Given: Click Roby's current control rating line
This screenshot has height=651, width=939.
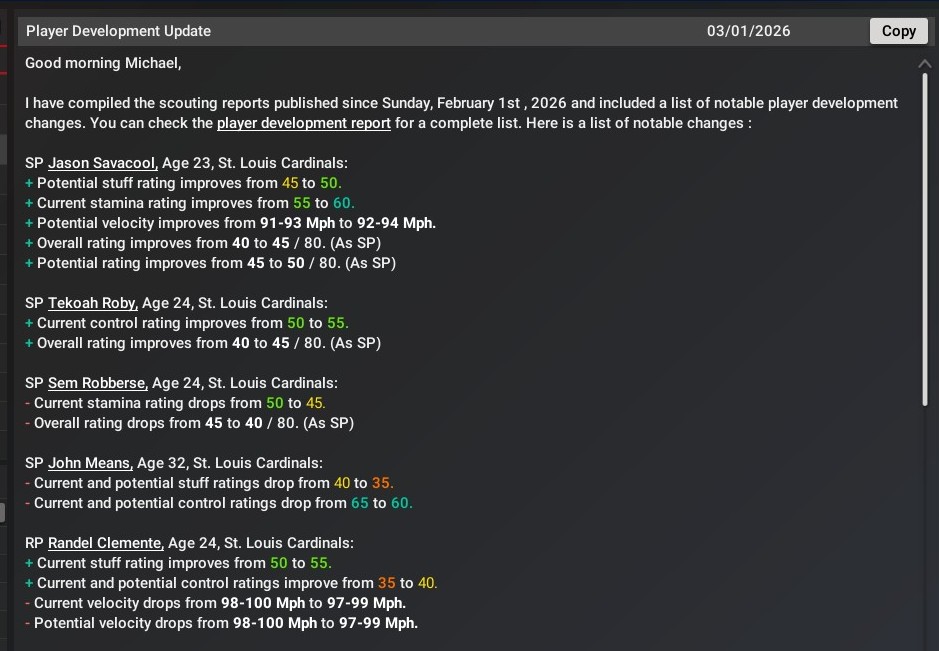Looking at the screenshot, I should point(187,323).
